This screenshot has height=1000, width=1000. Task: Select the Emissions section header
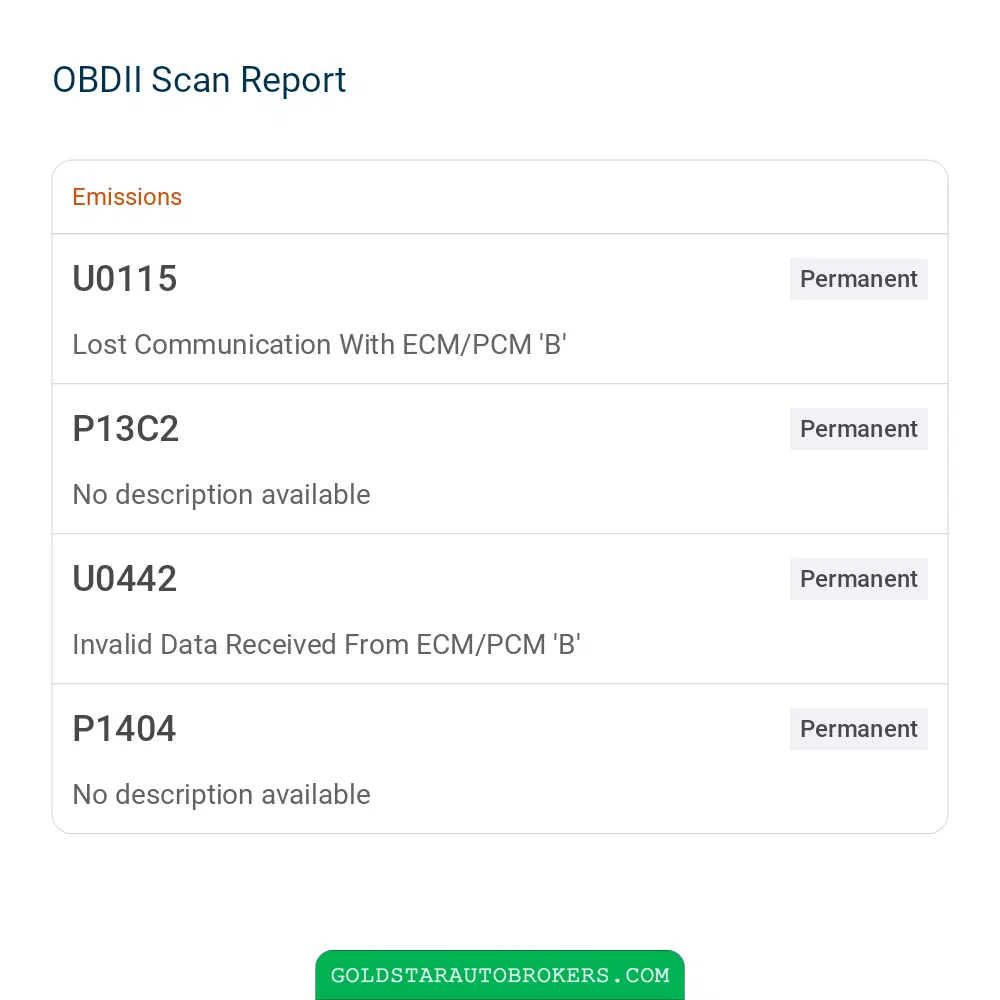pyautogui.click(x=127, y=197)
